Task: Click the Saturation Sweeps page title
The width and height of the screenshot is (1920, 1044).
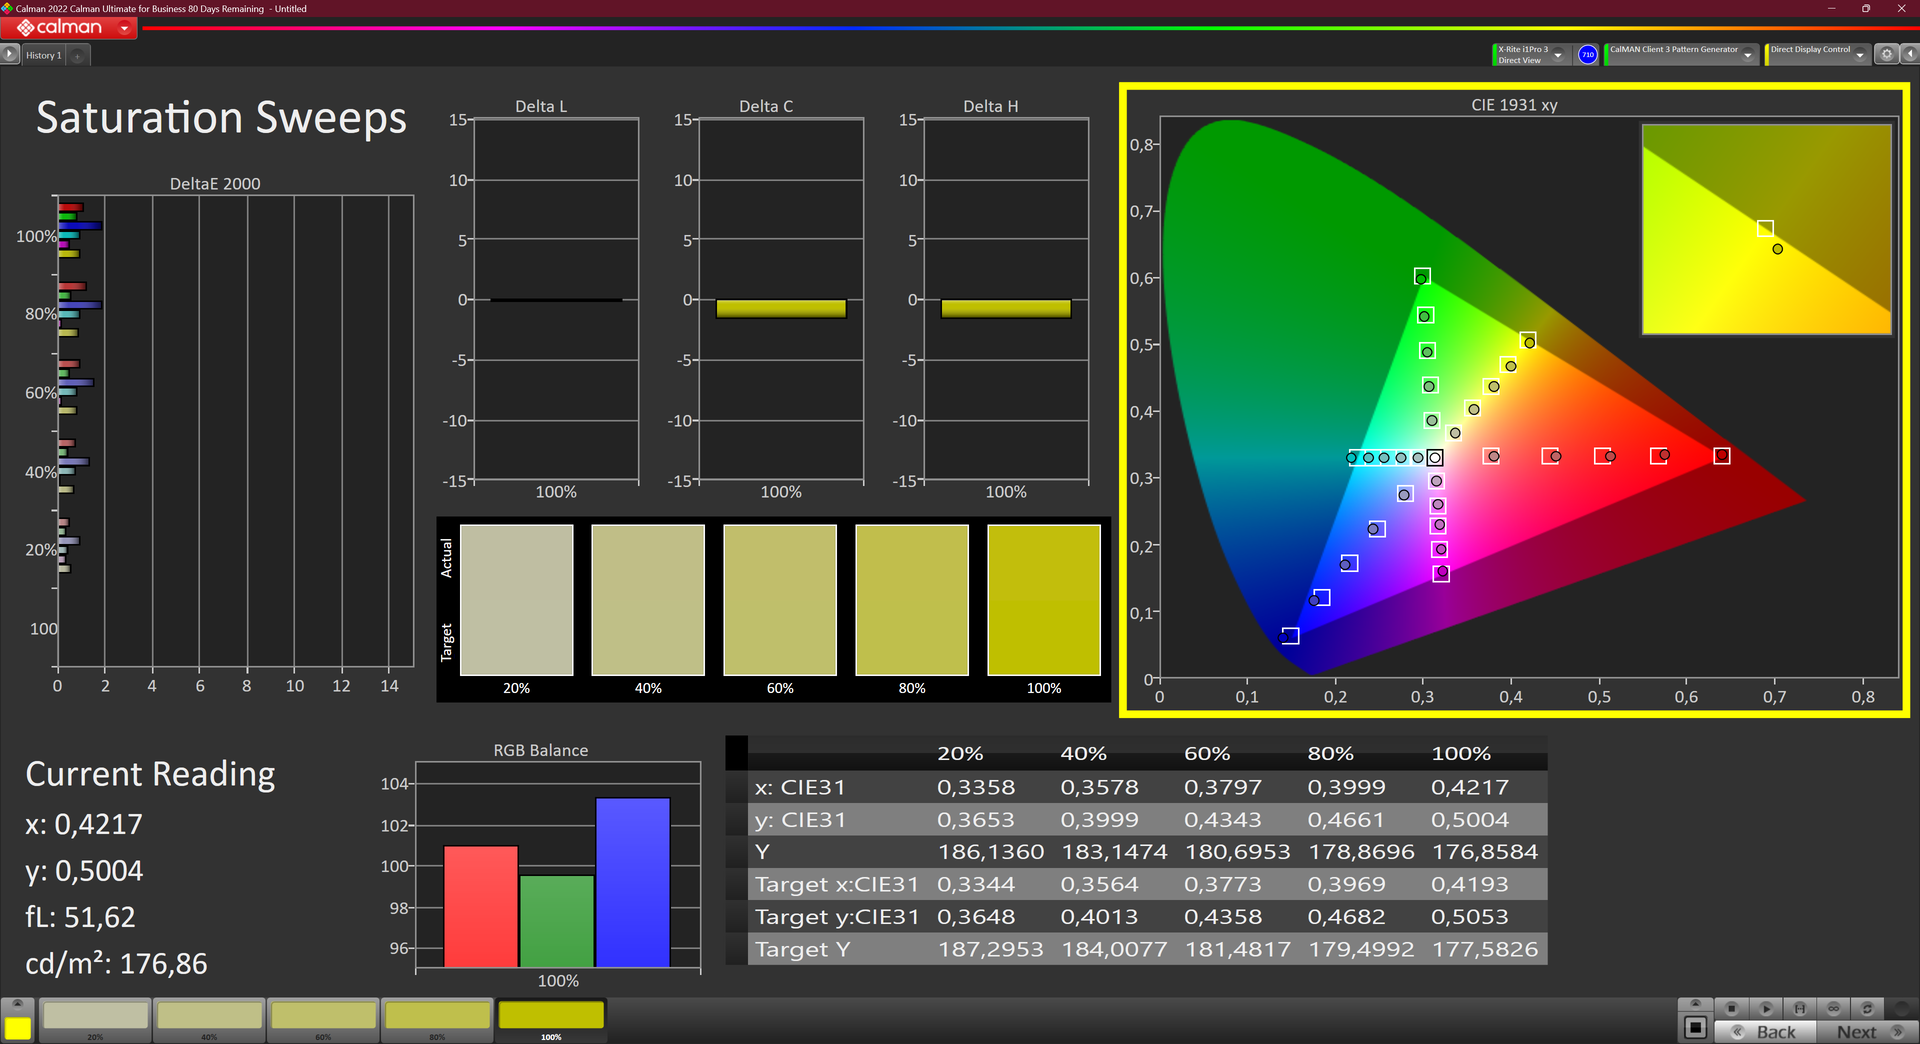Action: [x=221, y=118]
